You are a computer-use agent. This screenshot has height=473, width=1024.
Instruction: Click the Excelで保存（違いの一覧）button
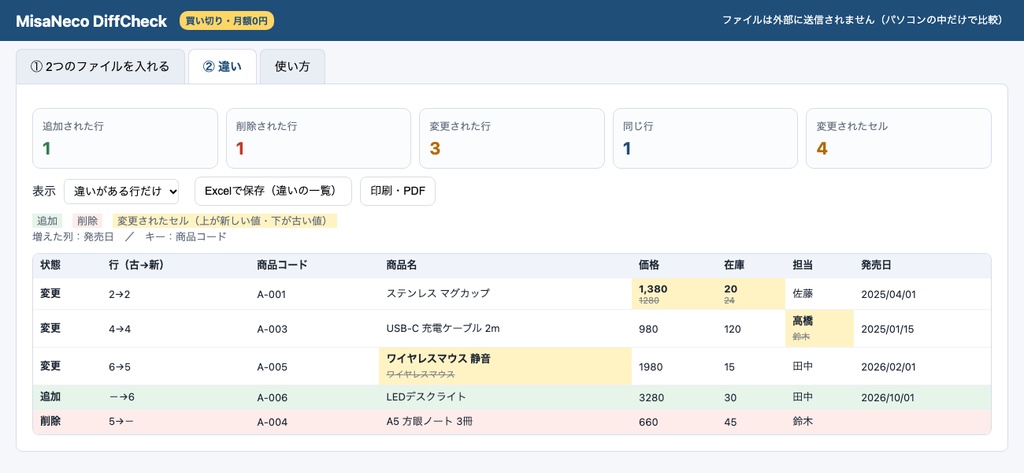click(x=273, y=191)
